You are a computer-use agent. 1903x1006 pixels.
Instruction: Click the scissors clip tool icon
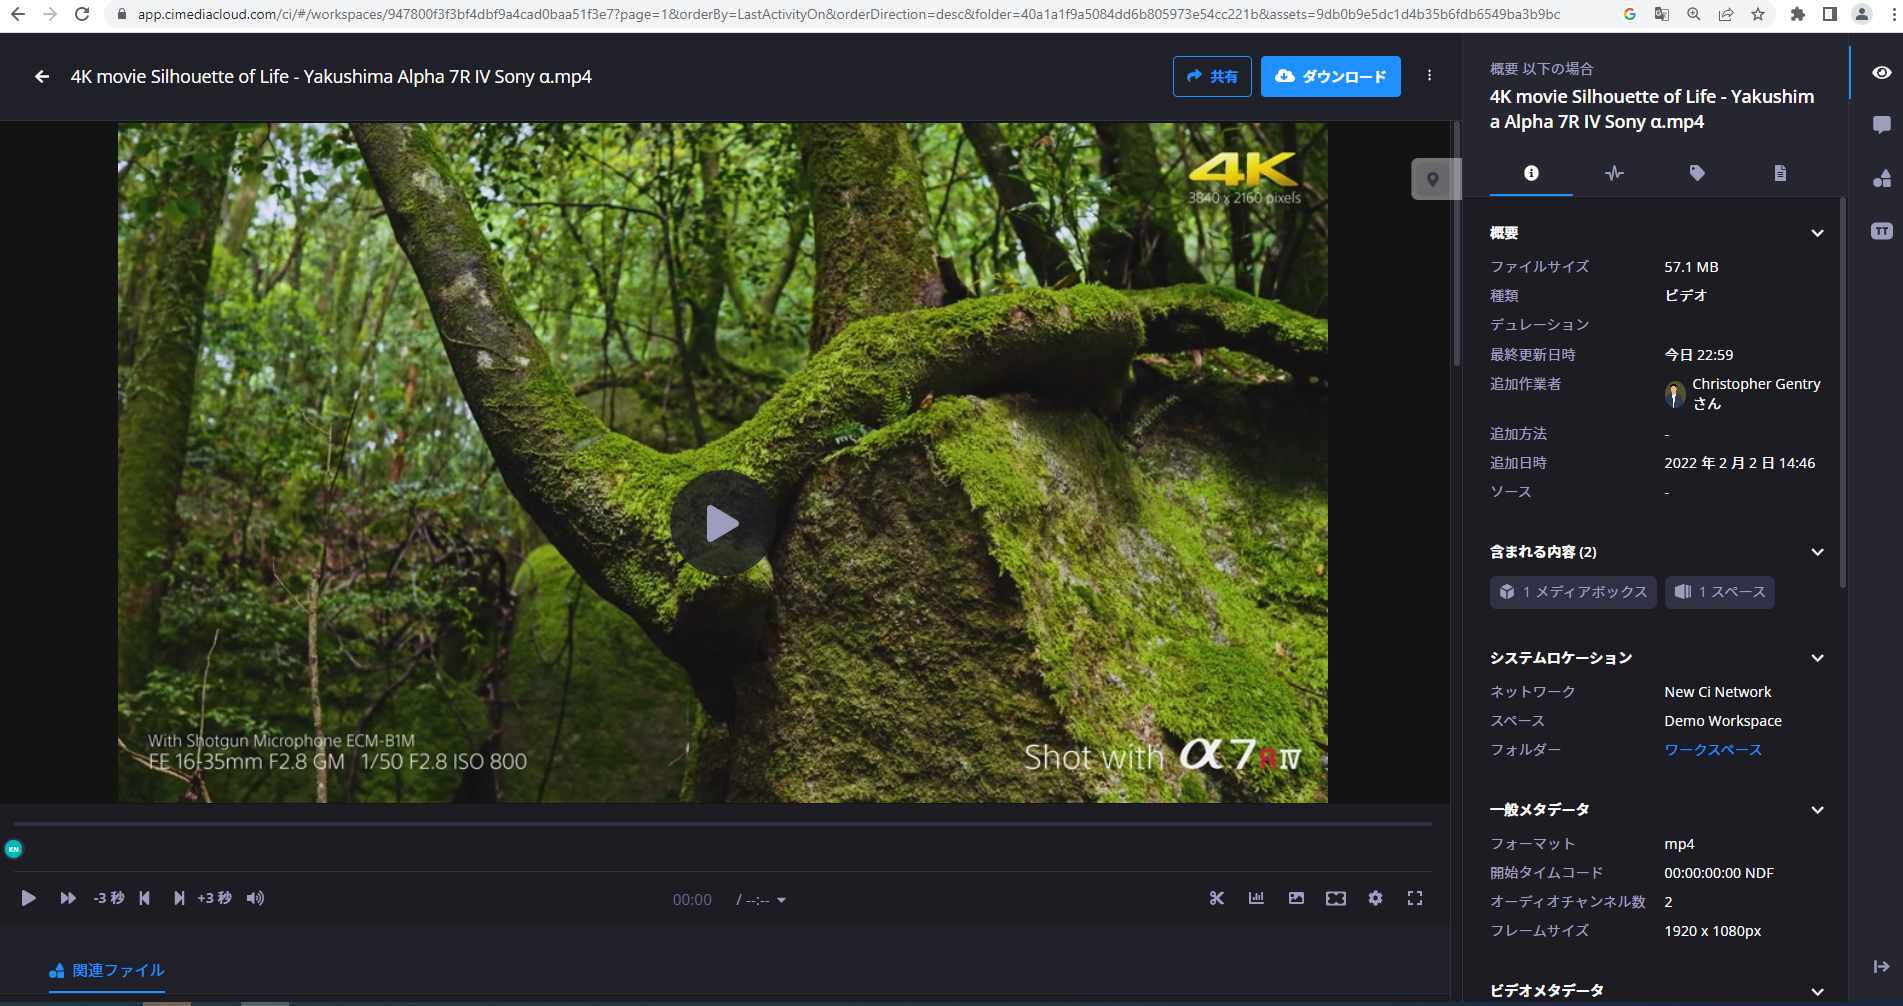coord(1217,898)
